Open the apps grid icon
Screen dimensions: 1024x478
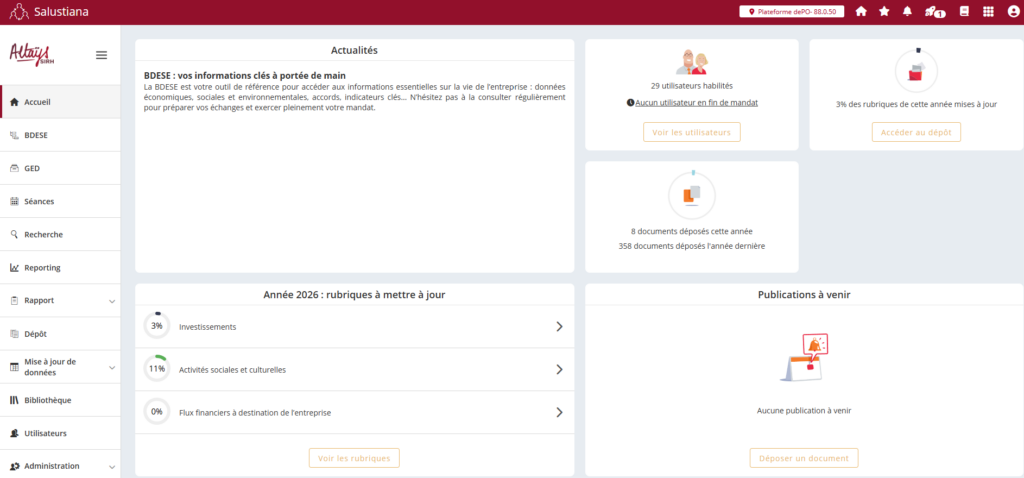tap(988, 12)
